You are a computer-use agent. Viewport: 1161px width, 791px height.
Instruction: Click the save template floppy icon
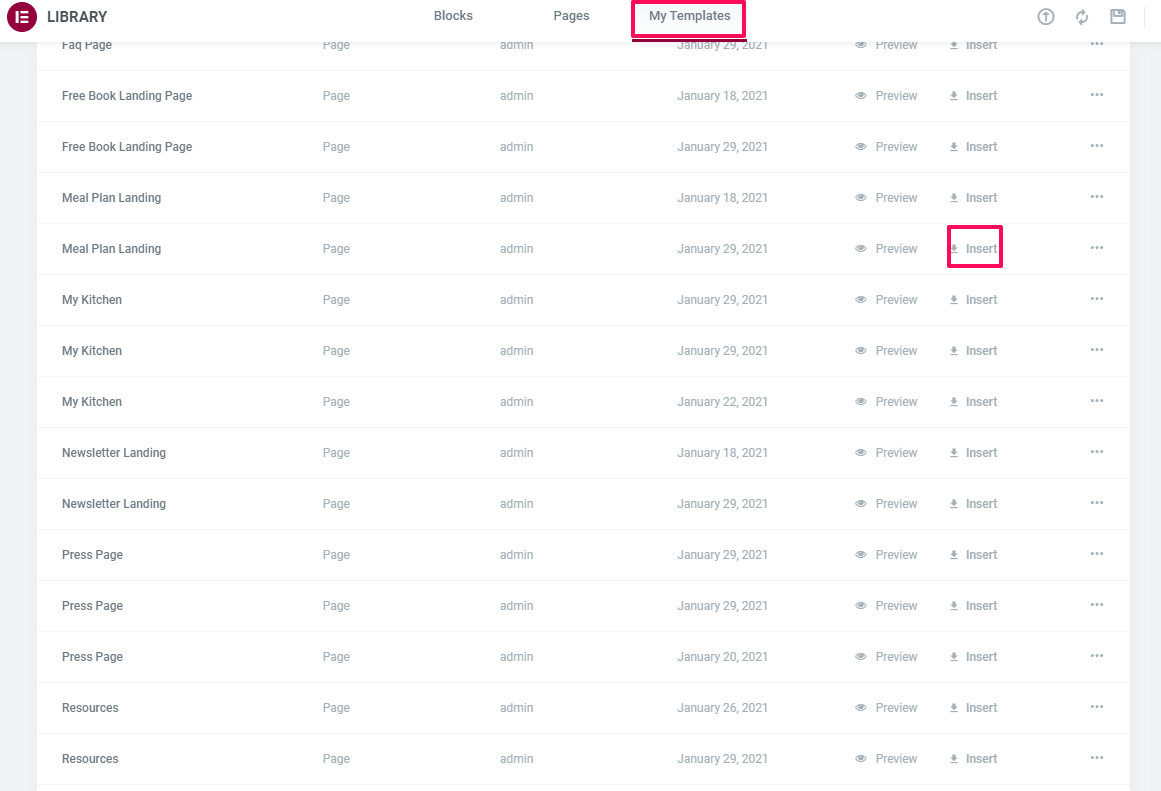coord(1118,16)
